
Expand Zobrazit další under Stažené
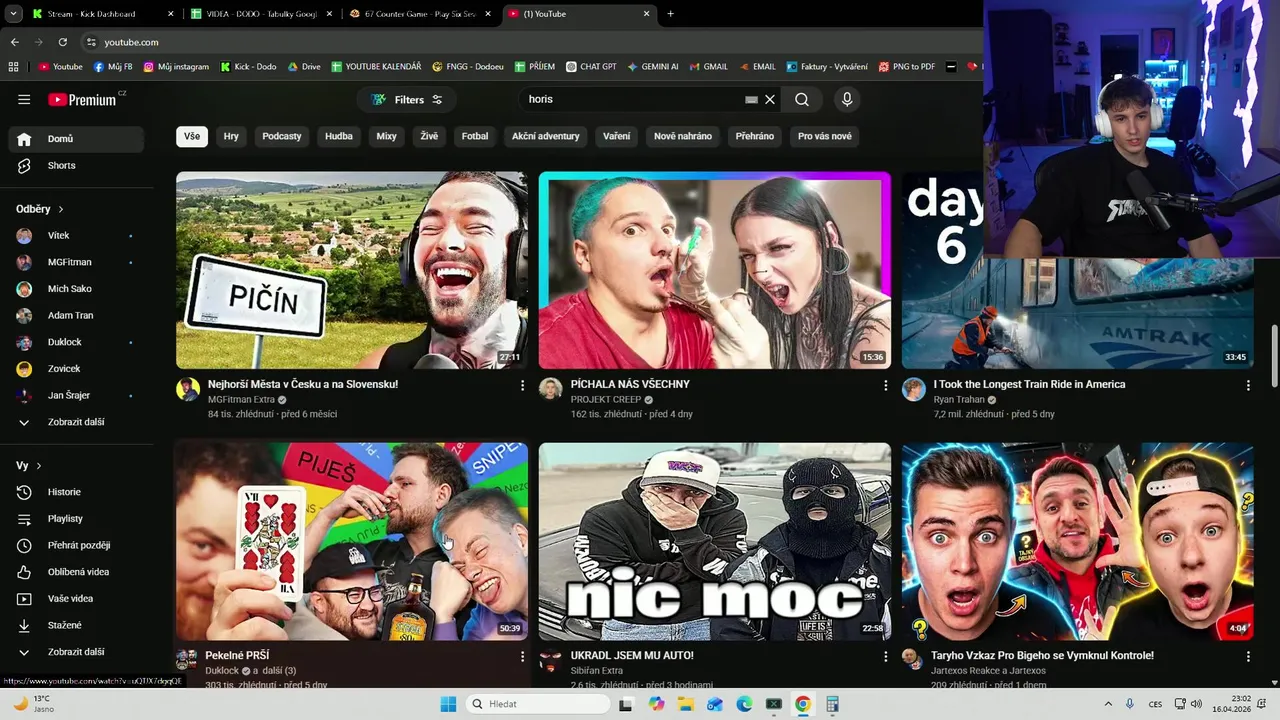[x=76, y=652]
